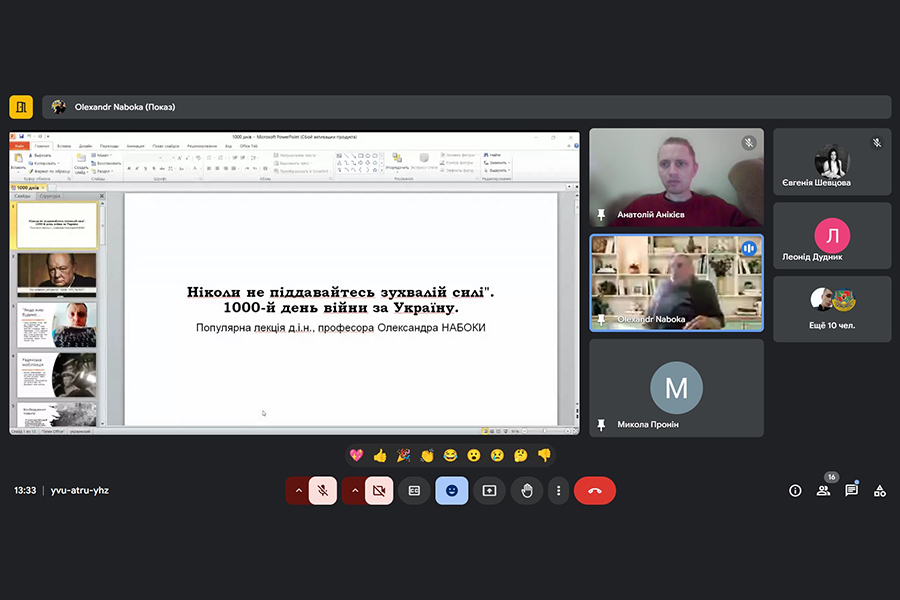
Task: Open the Ещё 10 чел. participants tile
Action: click(832, 309)
